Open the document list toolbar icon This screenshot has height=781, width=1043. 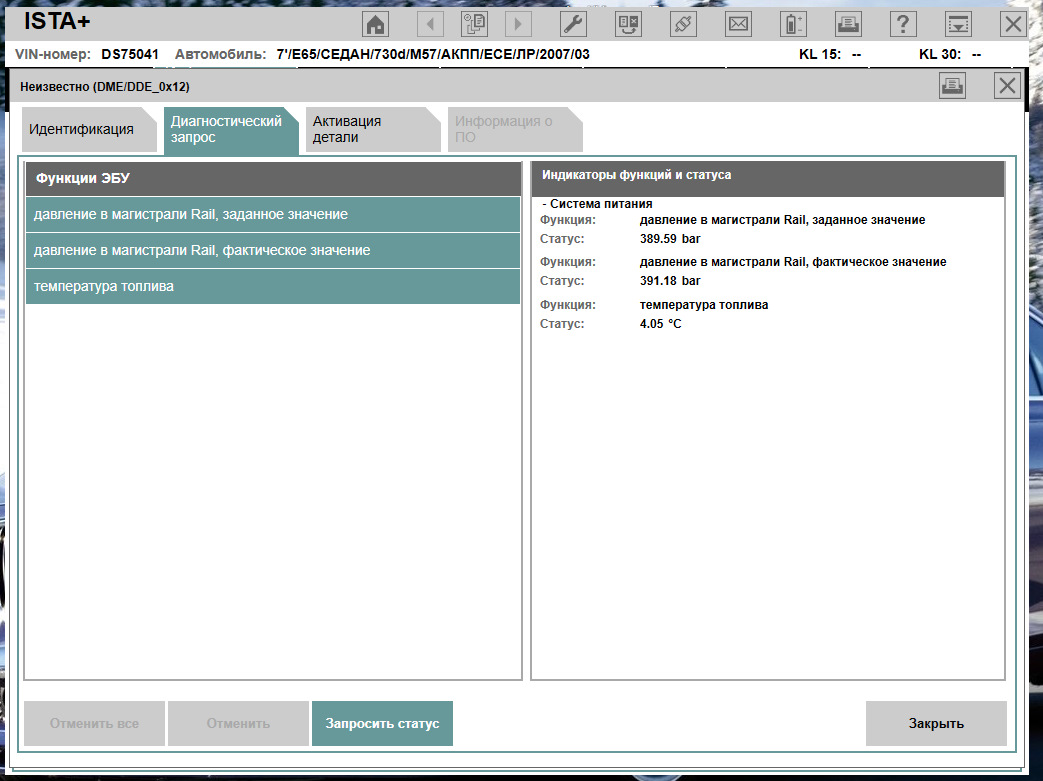coord(474,25)
